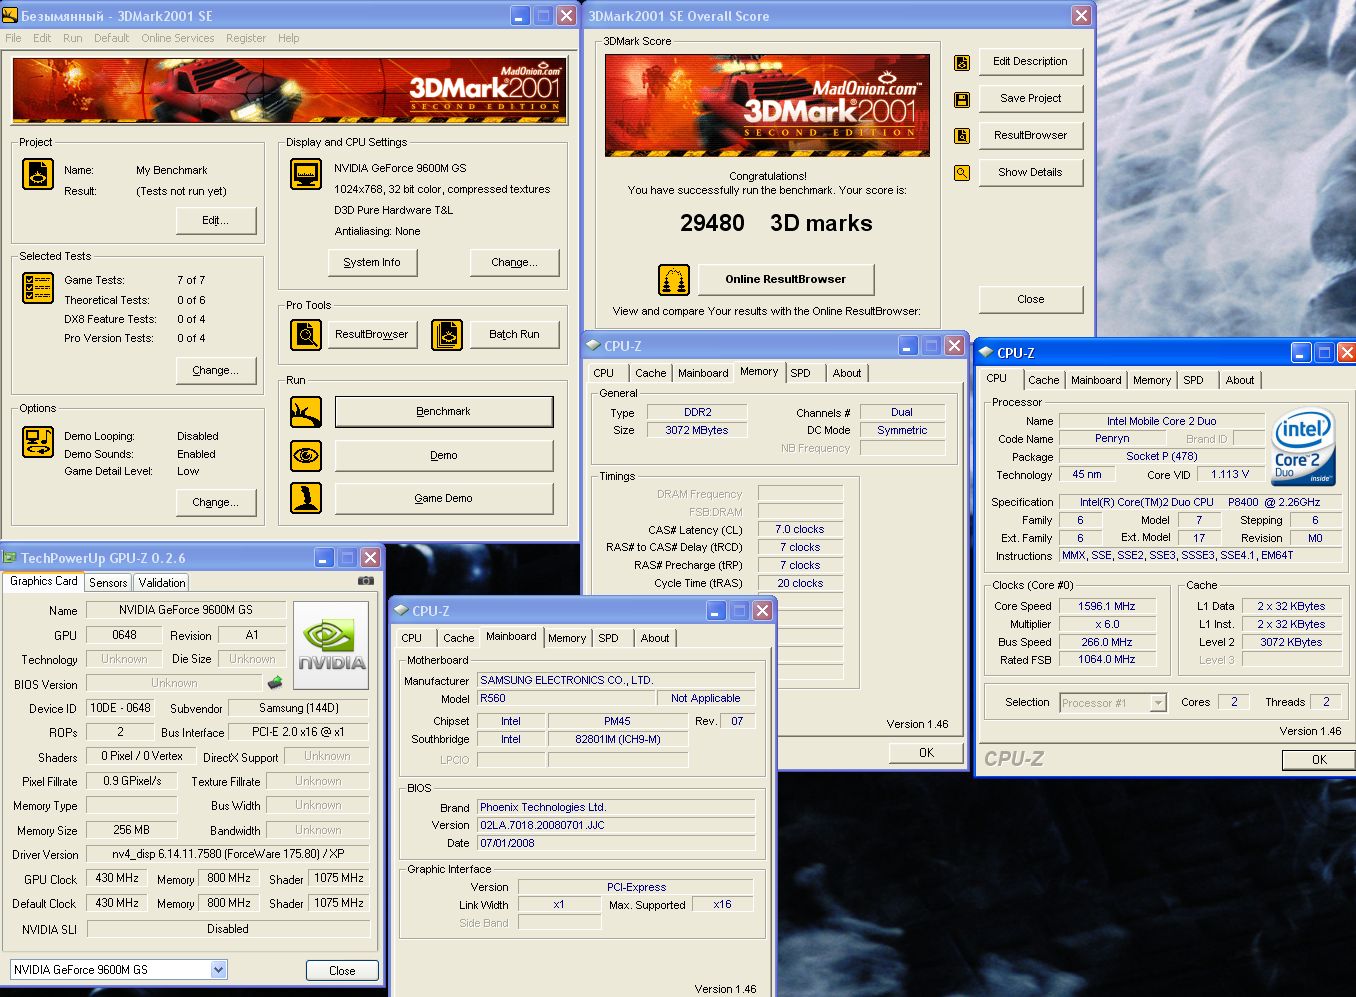Image resolution: width=1356 pixels, height=997 pixels.
Task: Click the Edit Description button
Action: 1030,61
